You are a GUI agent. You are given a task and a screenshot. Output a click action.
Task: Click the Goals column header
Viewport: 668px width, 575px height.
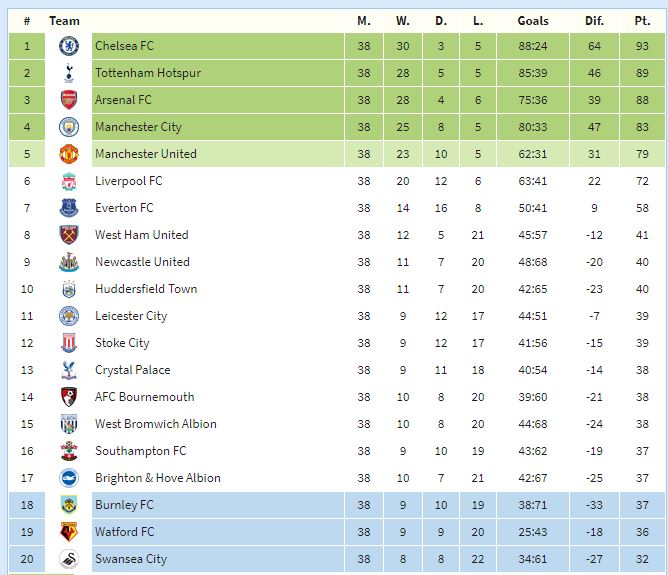[533, 21]
